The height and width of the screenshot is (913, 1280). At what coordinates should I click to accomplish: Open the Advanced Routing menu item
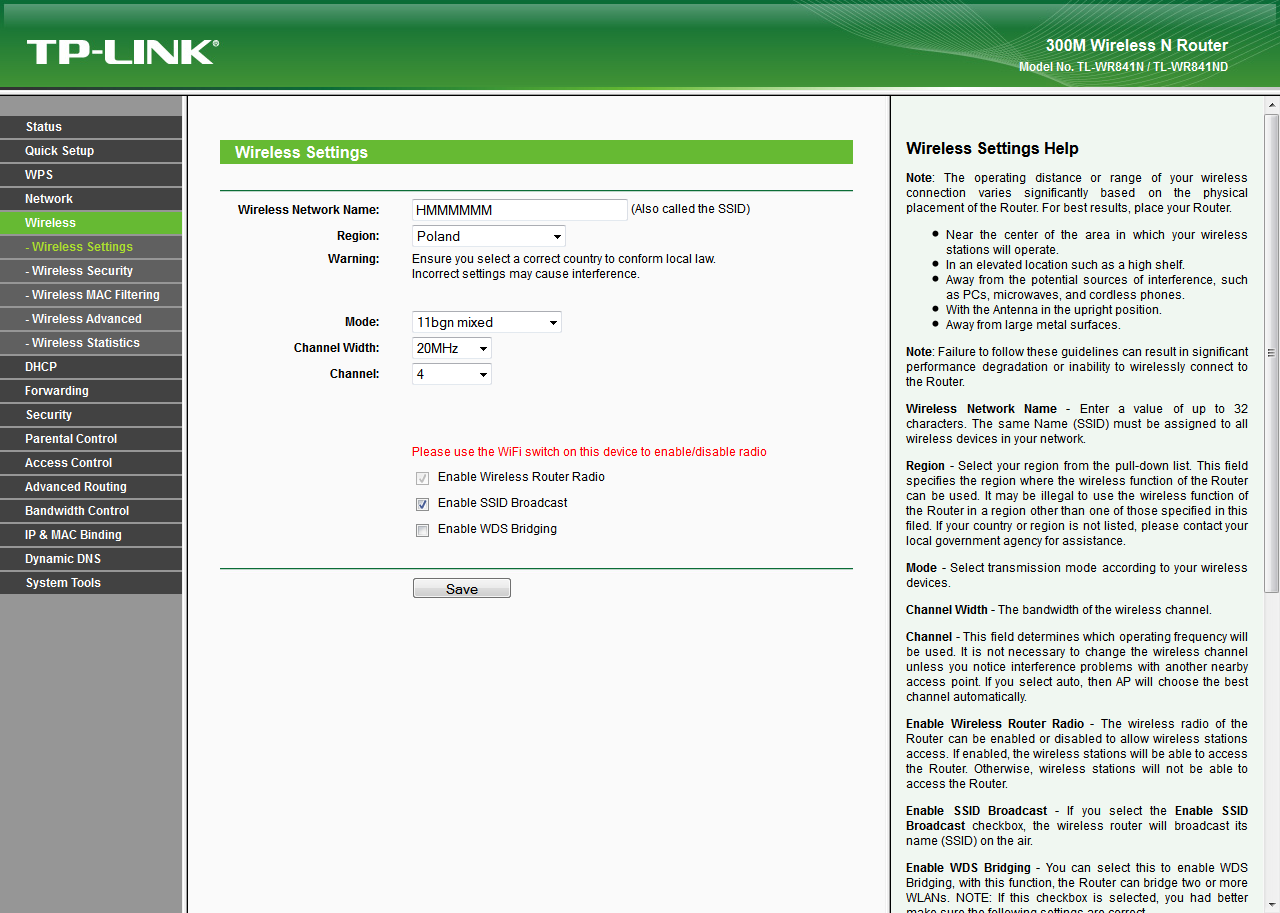click(x=91, y=487)
